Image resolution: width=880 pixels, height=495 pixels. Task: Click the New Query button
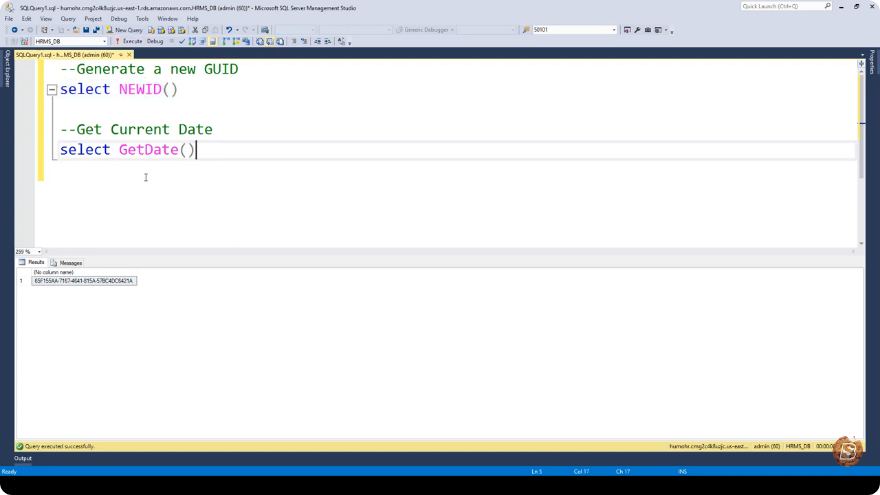(x=125, y=30)
